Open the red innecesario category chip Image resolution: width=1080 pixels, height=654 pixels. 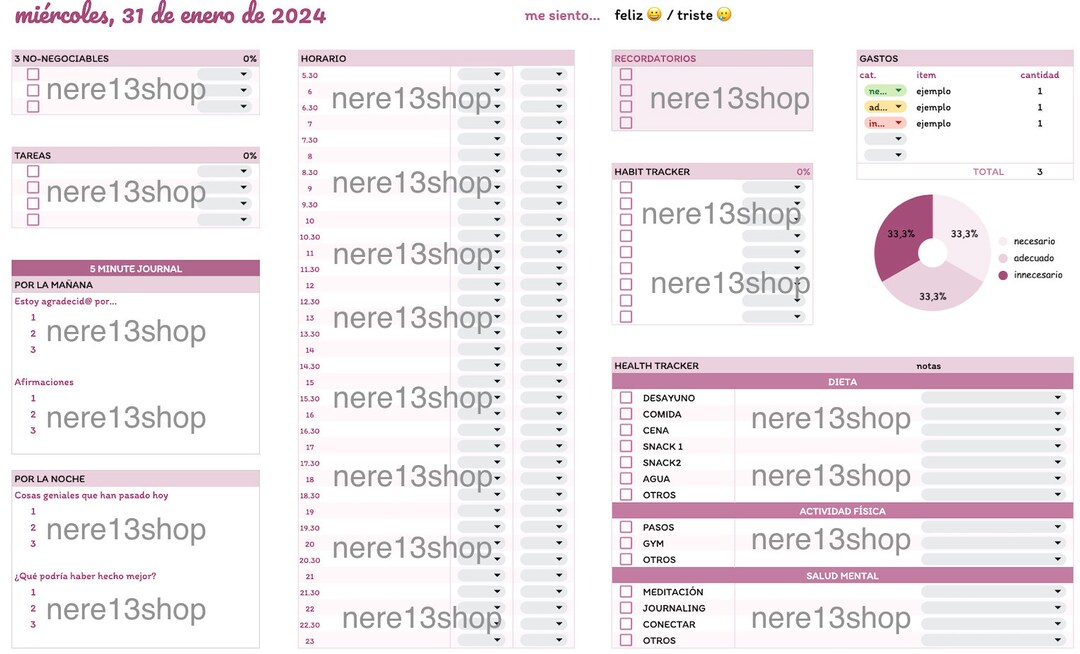(x=885, y=123)
